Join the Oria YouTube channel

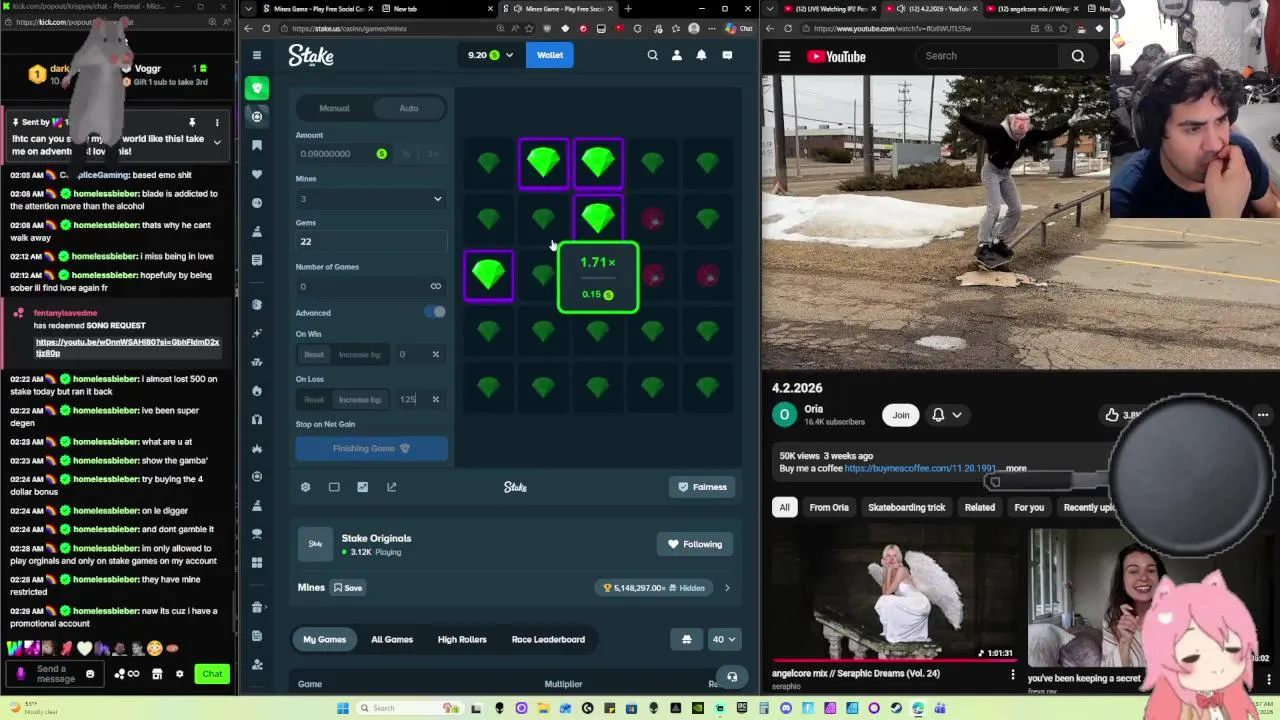(901, 415)
